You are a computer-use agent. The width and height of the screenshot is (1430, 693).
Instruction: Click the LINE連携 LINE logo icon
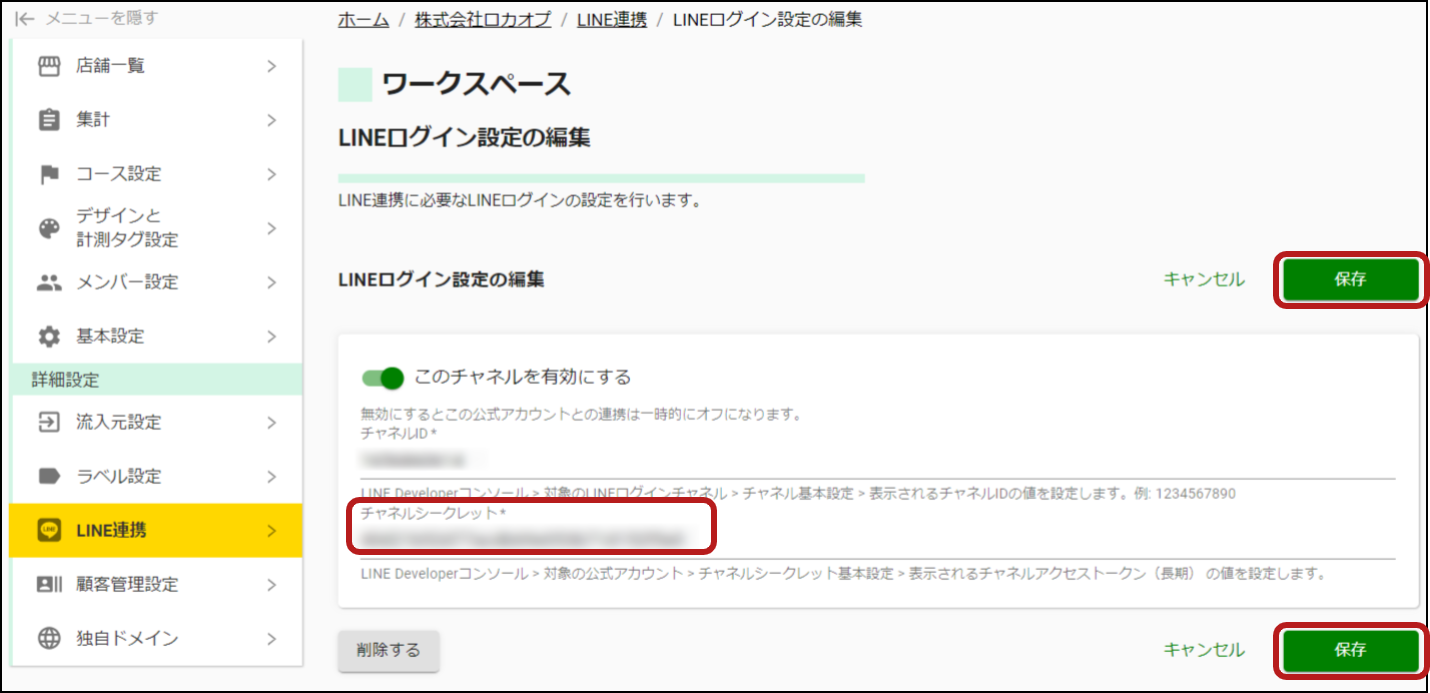[x=49, y=530]
